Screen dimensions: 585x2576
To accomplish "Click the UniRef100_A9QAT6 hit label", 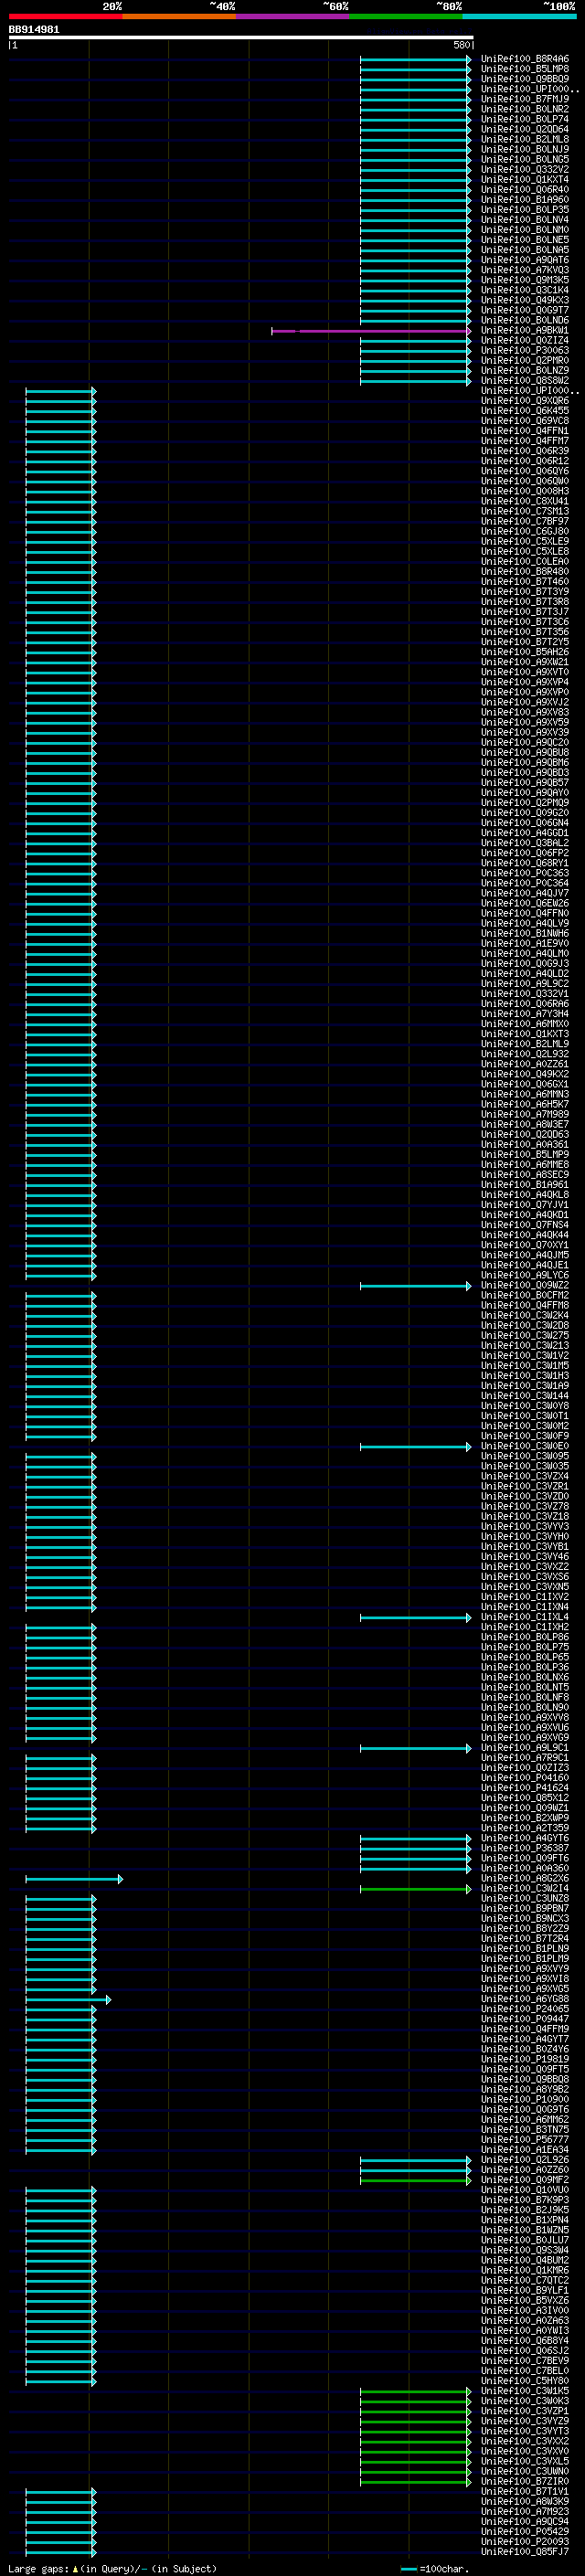I will pos(525,260).
